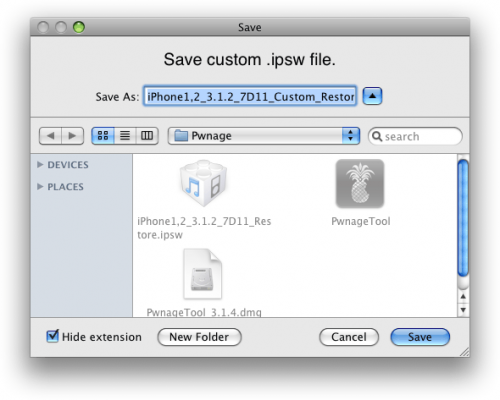Click the iPhone1,2_3.1.2_7D11_Restore.ipsw file name label
This screenshot has width=500, height=400.
point(204,228)
